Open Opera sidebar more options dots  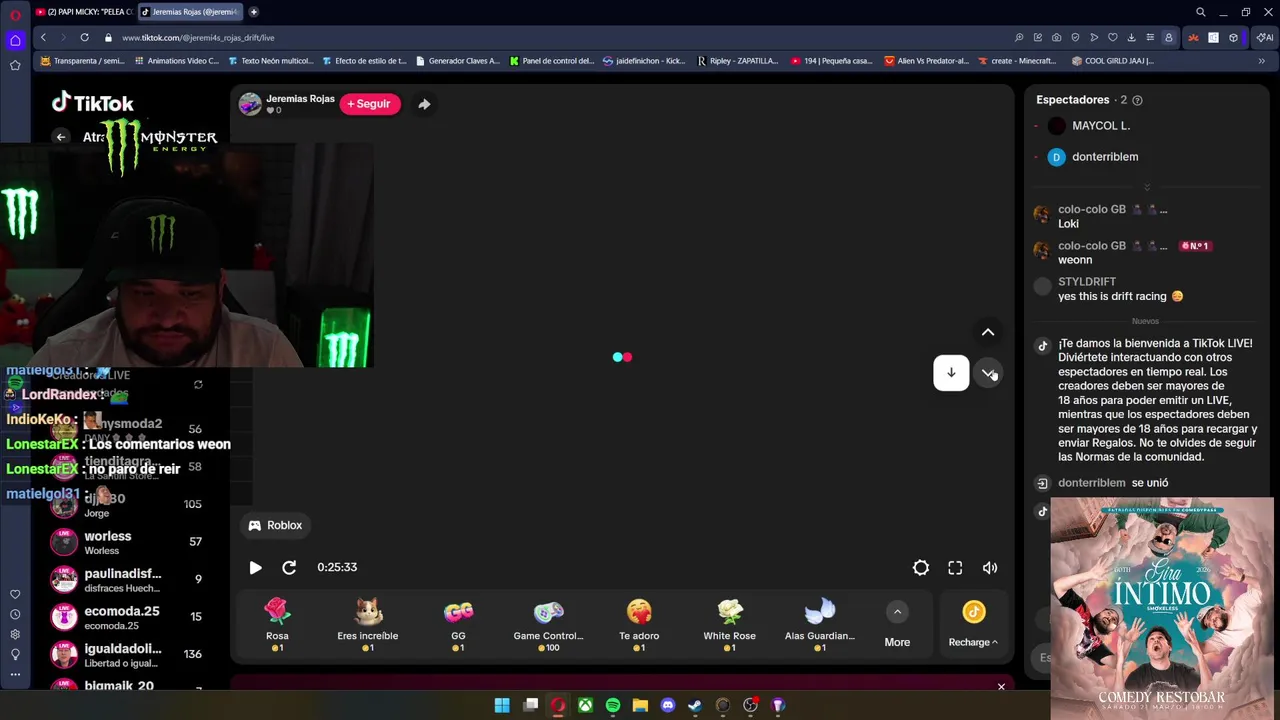pos(15,674)
